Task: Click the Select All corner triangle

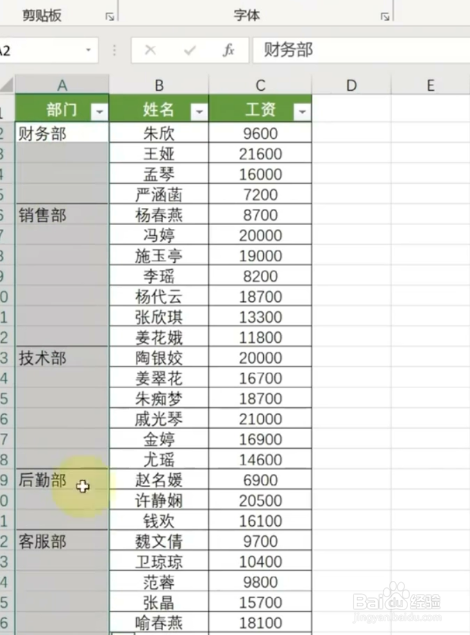Action: coord(7,85)
